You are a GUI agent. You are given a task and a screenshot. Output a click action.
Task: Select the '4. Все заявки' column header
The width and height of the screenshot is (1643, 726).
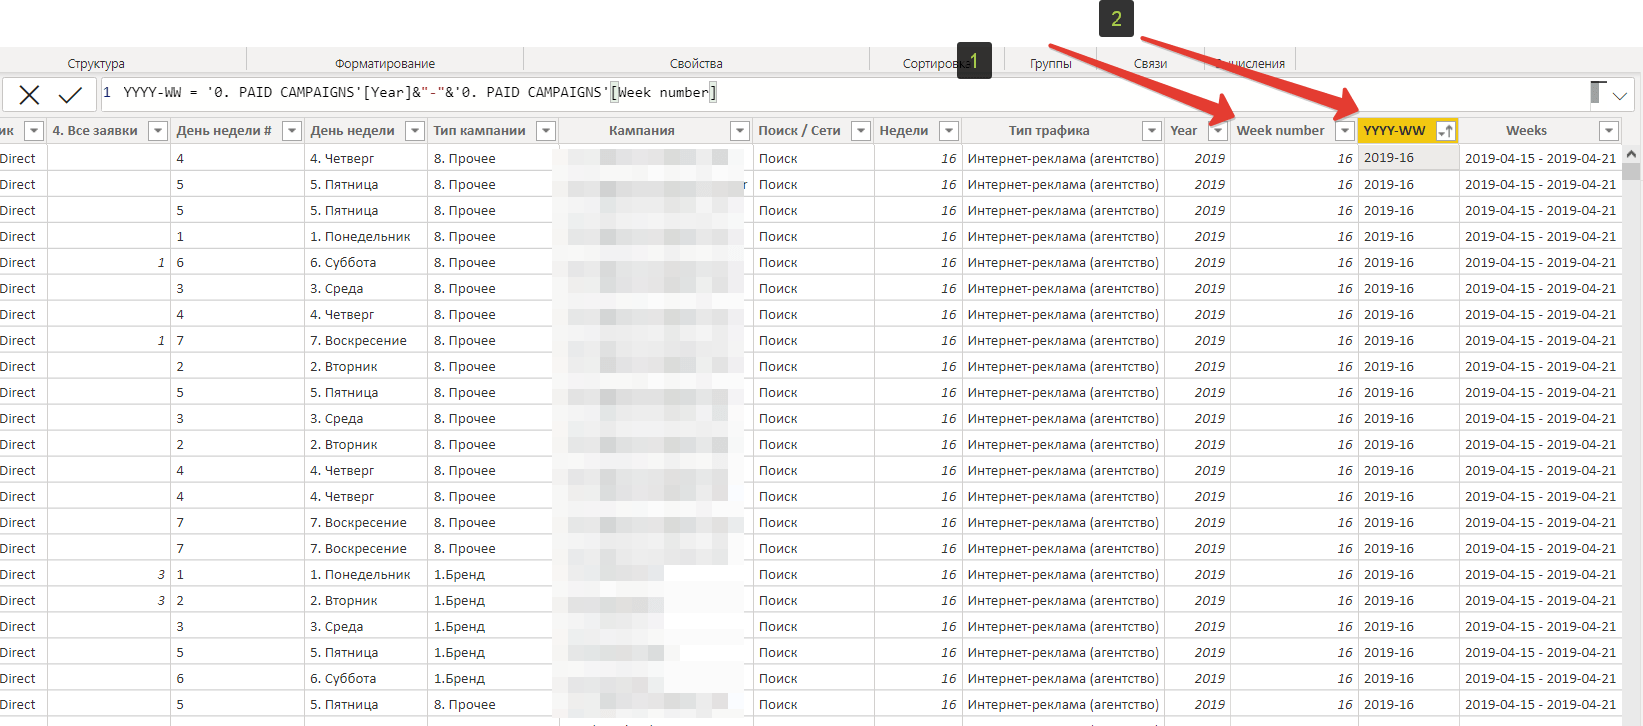95,131
